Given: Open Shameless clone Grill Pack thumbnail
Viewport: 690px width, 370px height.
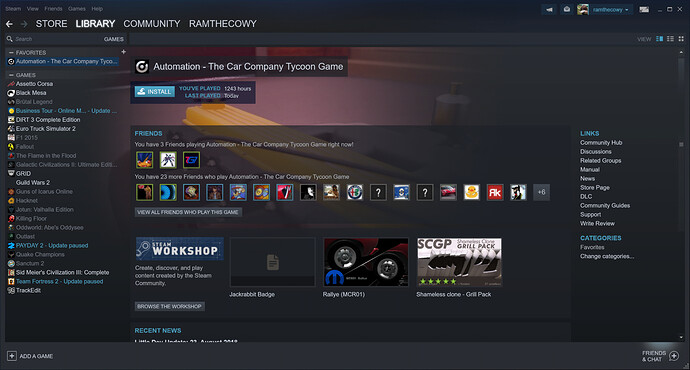Looking at the screenshot, I should [x=459, y=262].
